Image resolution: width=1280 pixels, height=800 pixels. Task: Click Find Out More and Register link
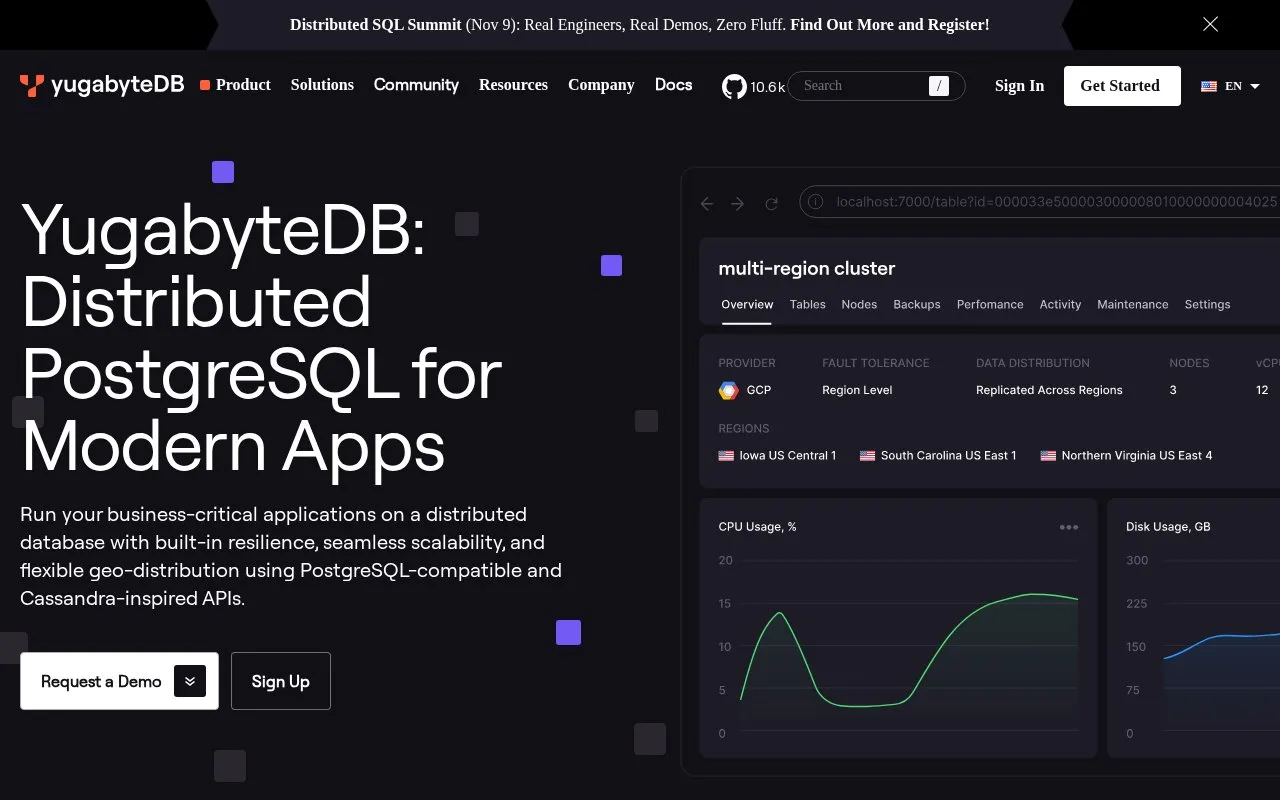click(x=890, y=25)
